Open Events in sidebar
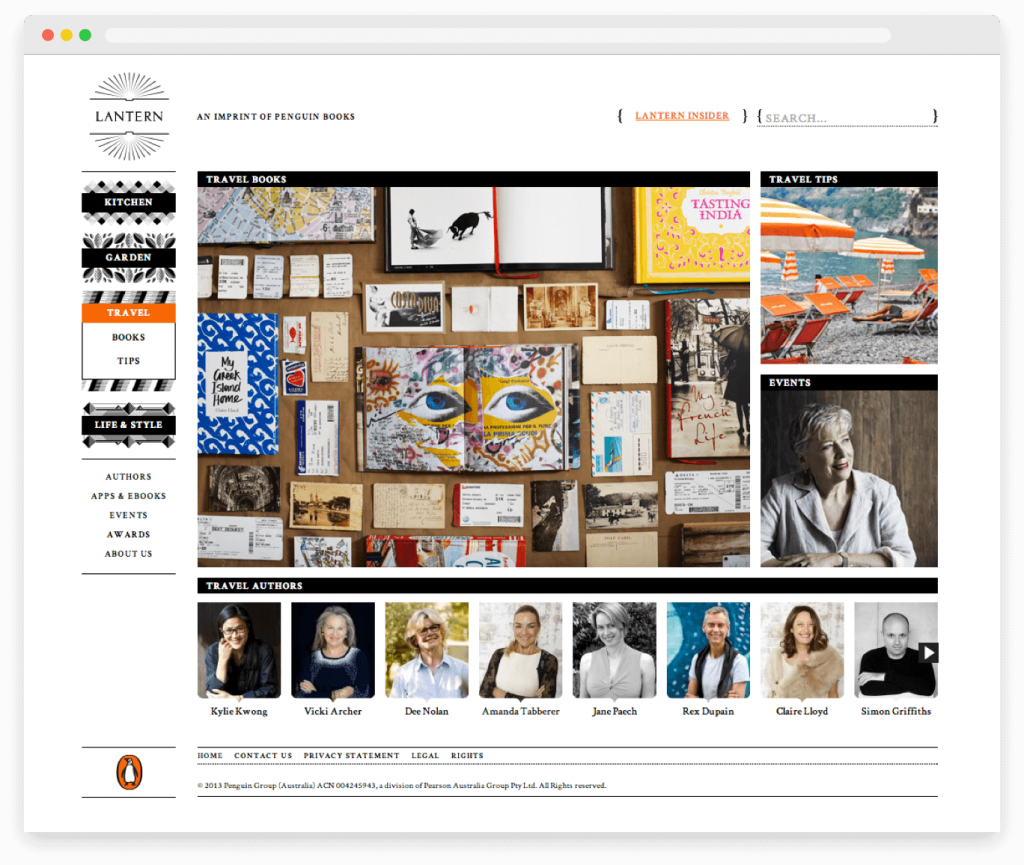This screenshot has width=1024, height=865. point(129,515)
